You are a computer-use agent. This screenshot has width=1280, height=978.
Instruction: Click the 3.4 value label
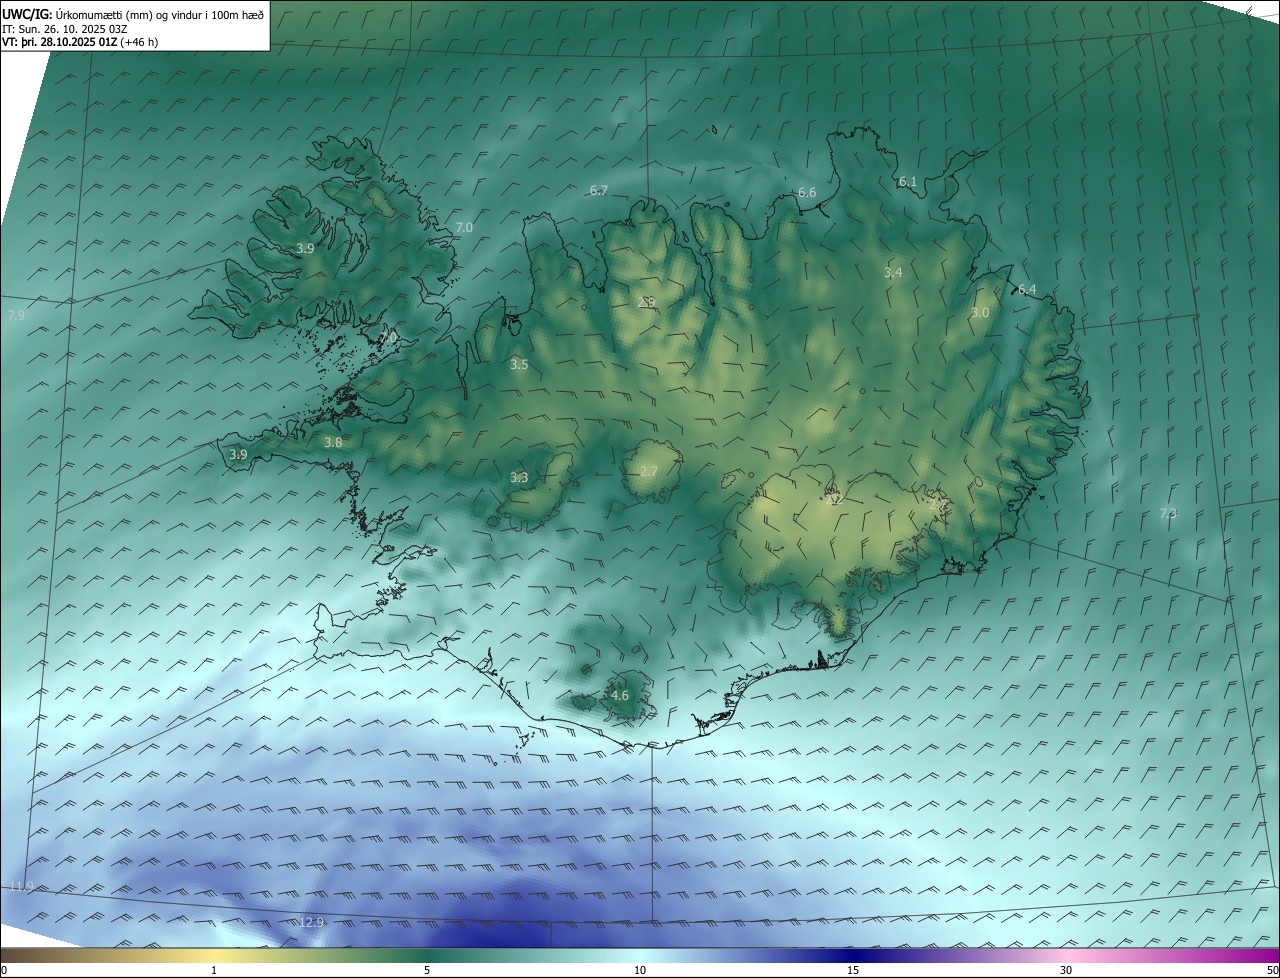pos(893,273)
